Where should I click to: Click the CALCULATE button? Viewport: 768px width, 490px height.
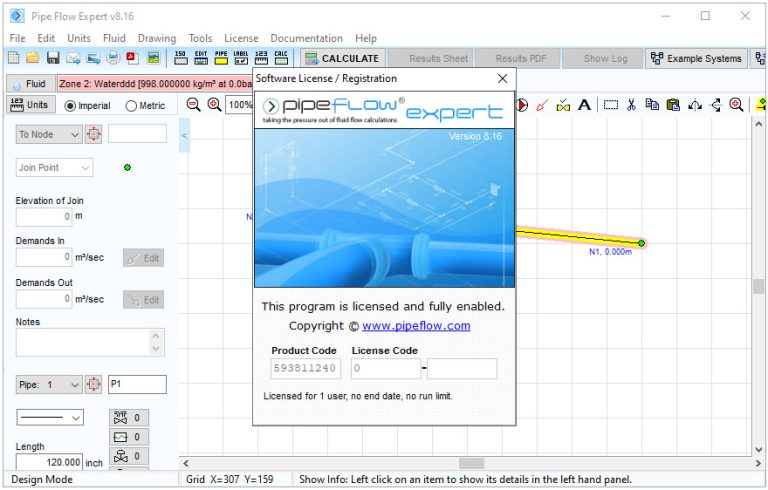[342, 58]
